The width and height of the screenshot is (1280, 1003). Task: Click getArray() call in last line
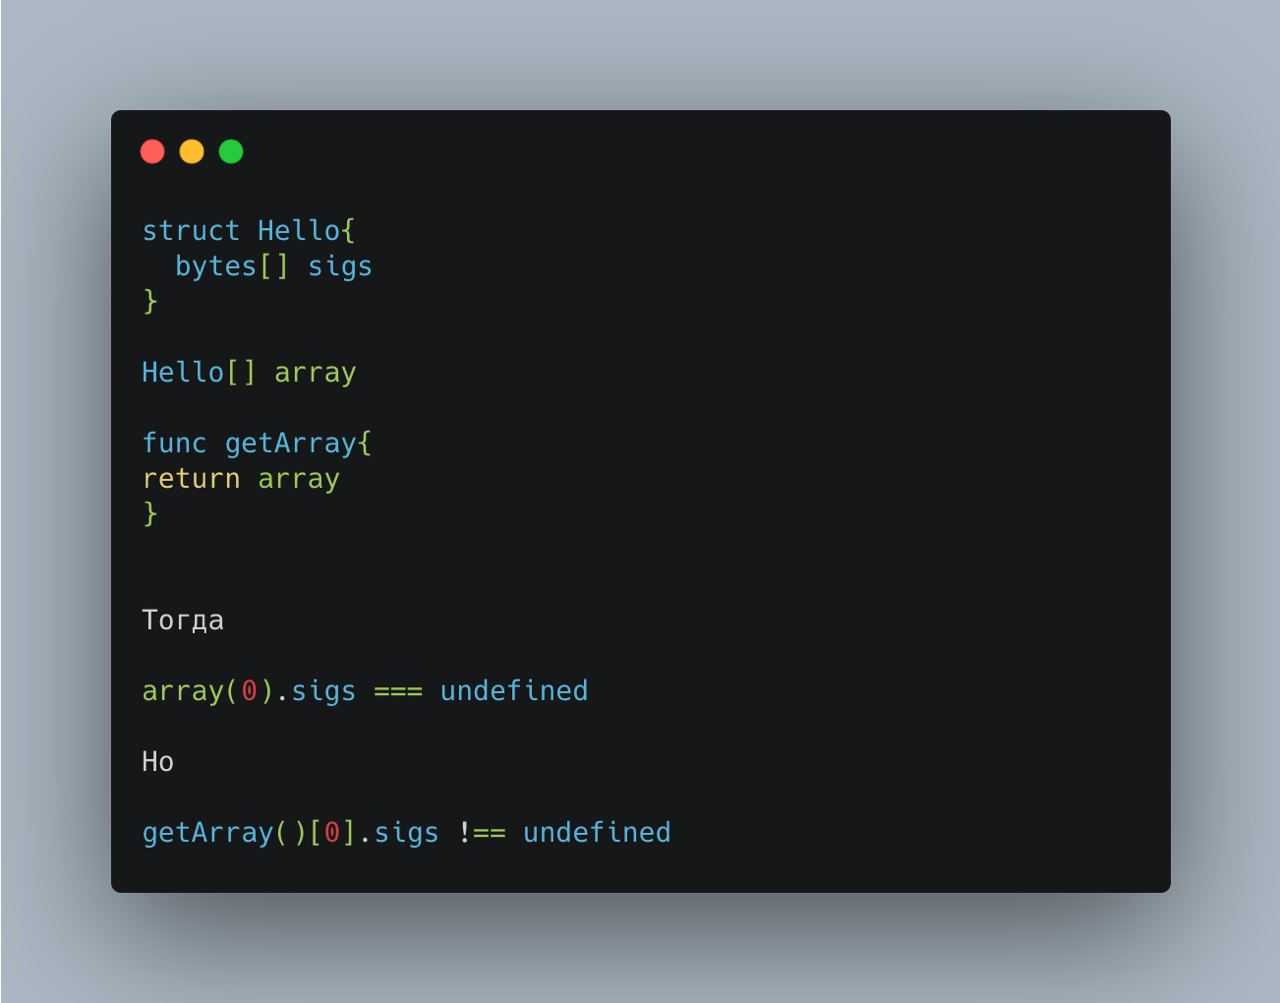click(224, 833)
